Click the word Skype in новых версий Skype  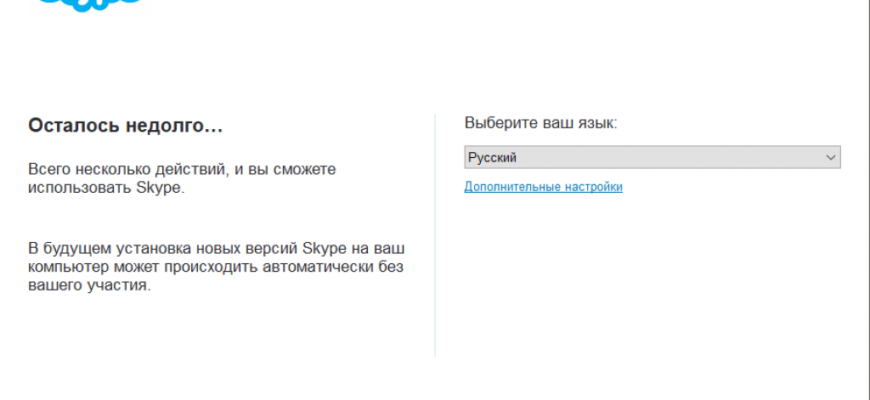point(323,247)
